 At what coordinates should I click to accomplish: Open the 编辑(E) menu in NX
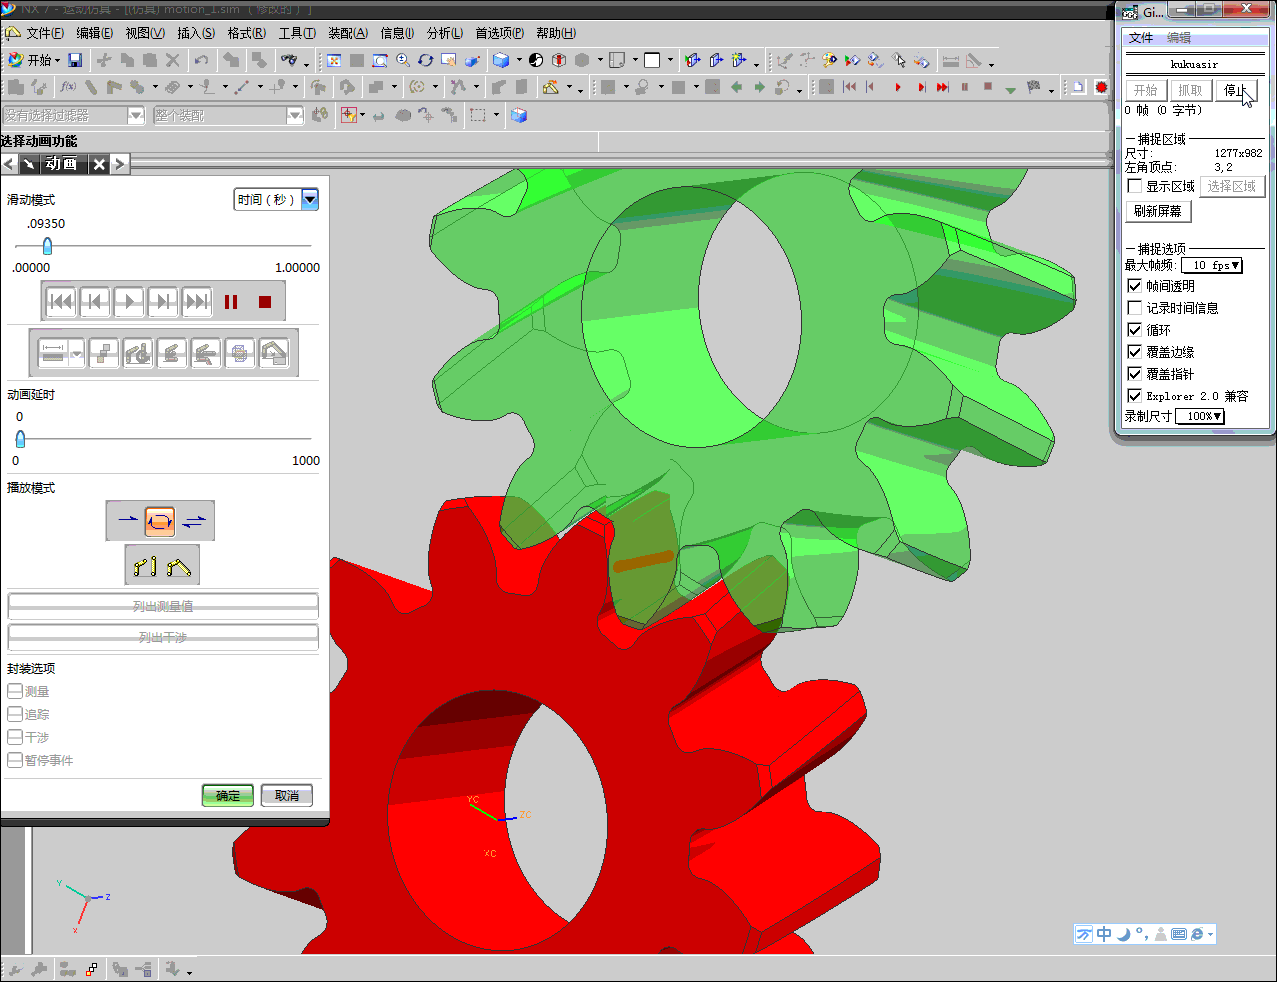[x=95, y=33]
